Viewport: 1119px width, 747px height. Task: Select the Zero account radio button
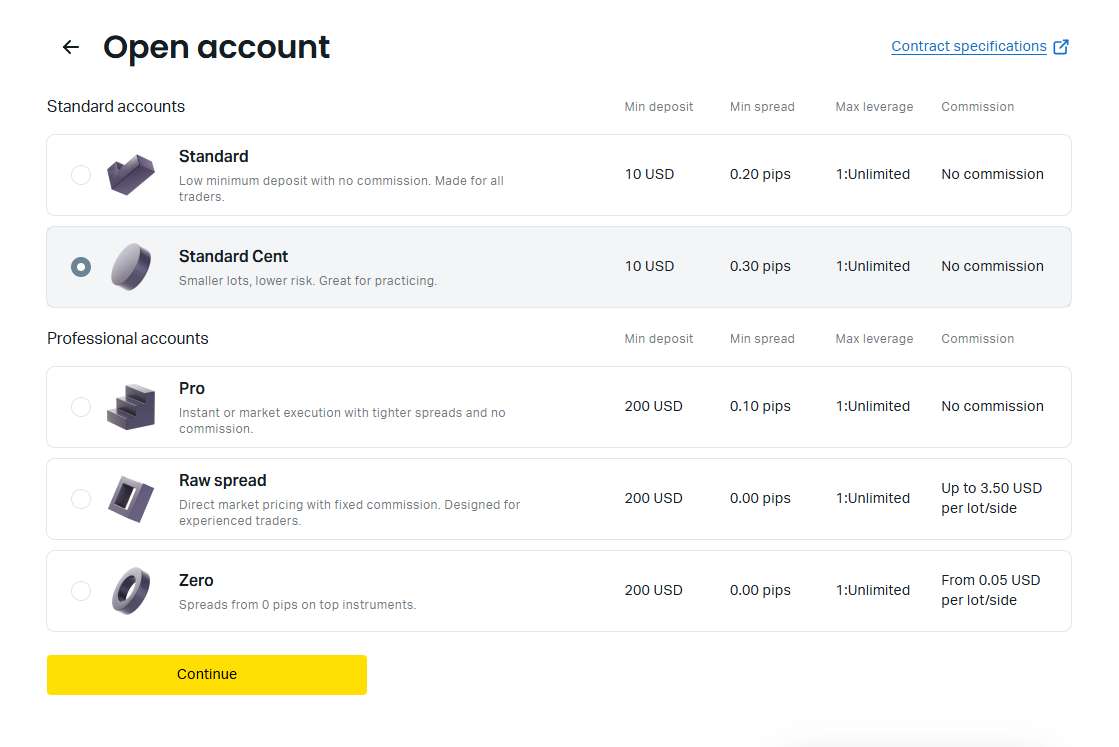pos(81,591)
